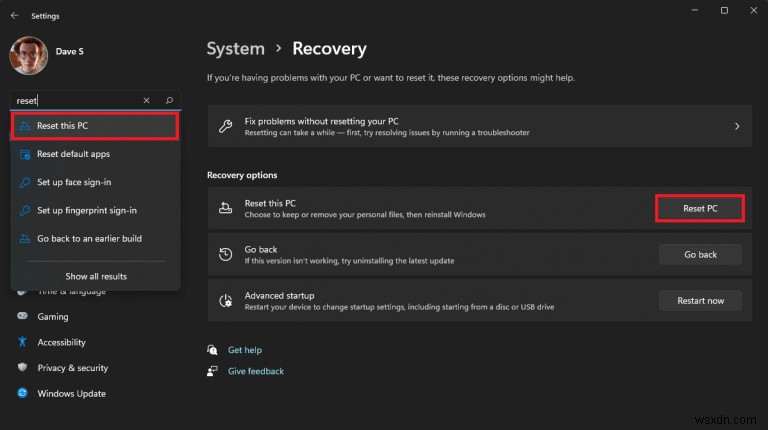Click the Recovery options heading
Image resolution: width=768 pixels, height=430 pixels.
[242, 175]
